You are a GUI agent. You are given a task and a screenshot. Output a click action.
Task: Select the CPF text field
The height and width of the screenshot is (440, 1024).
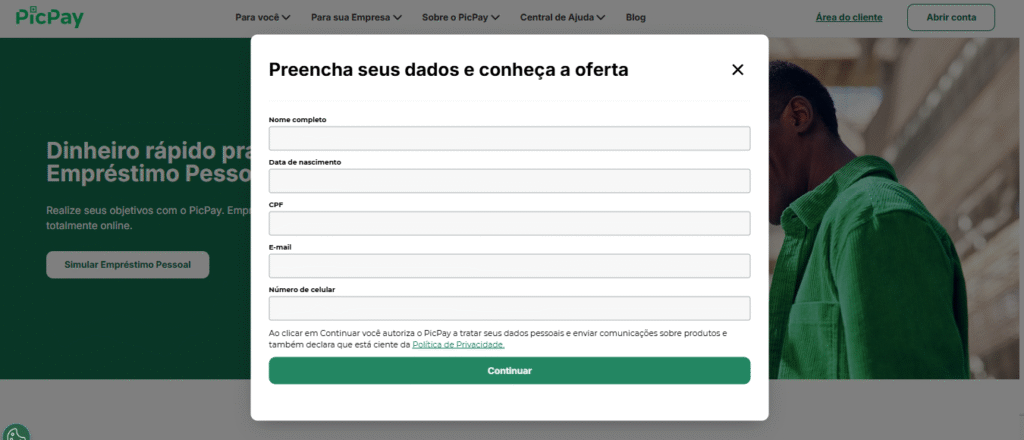509,223
